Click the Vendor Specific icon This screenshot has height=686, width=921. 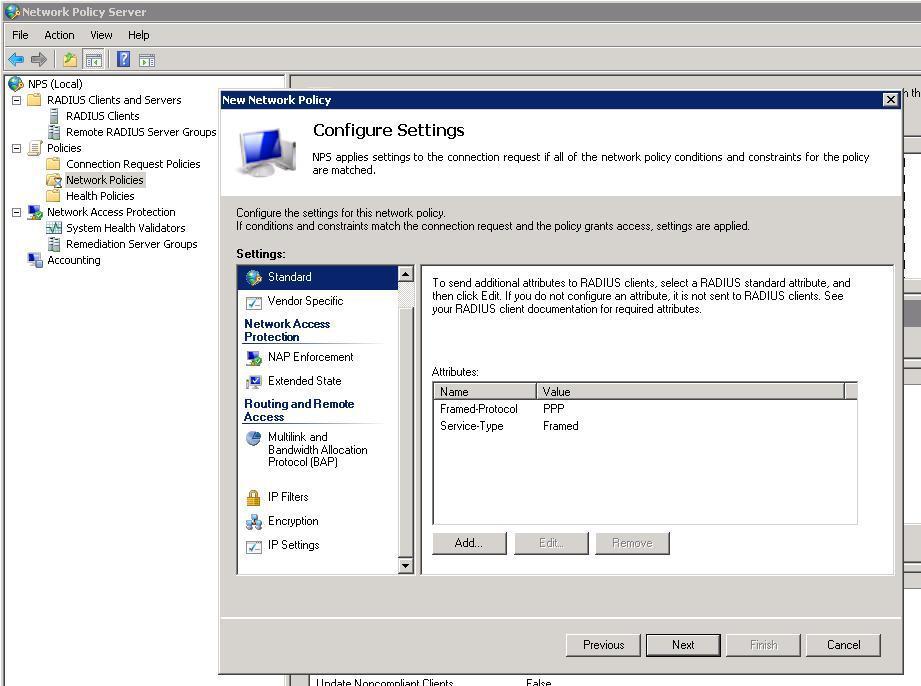[x=254, y=302]
